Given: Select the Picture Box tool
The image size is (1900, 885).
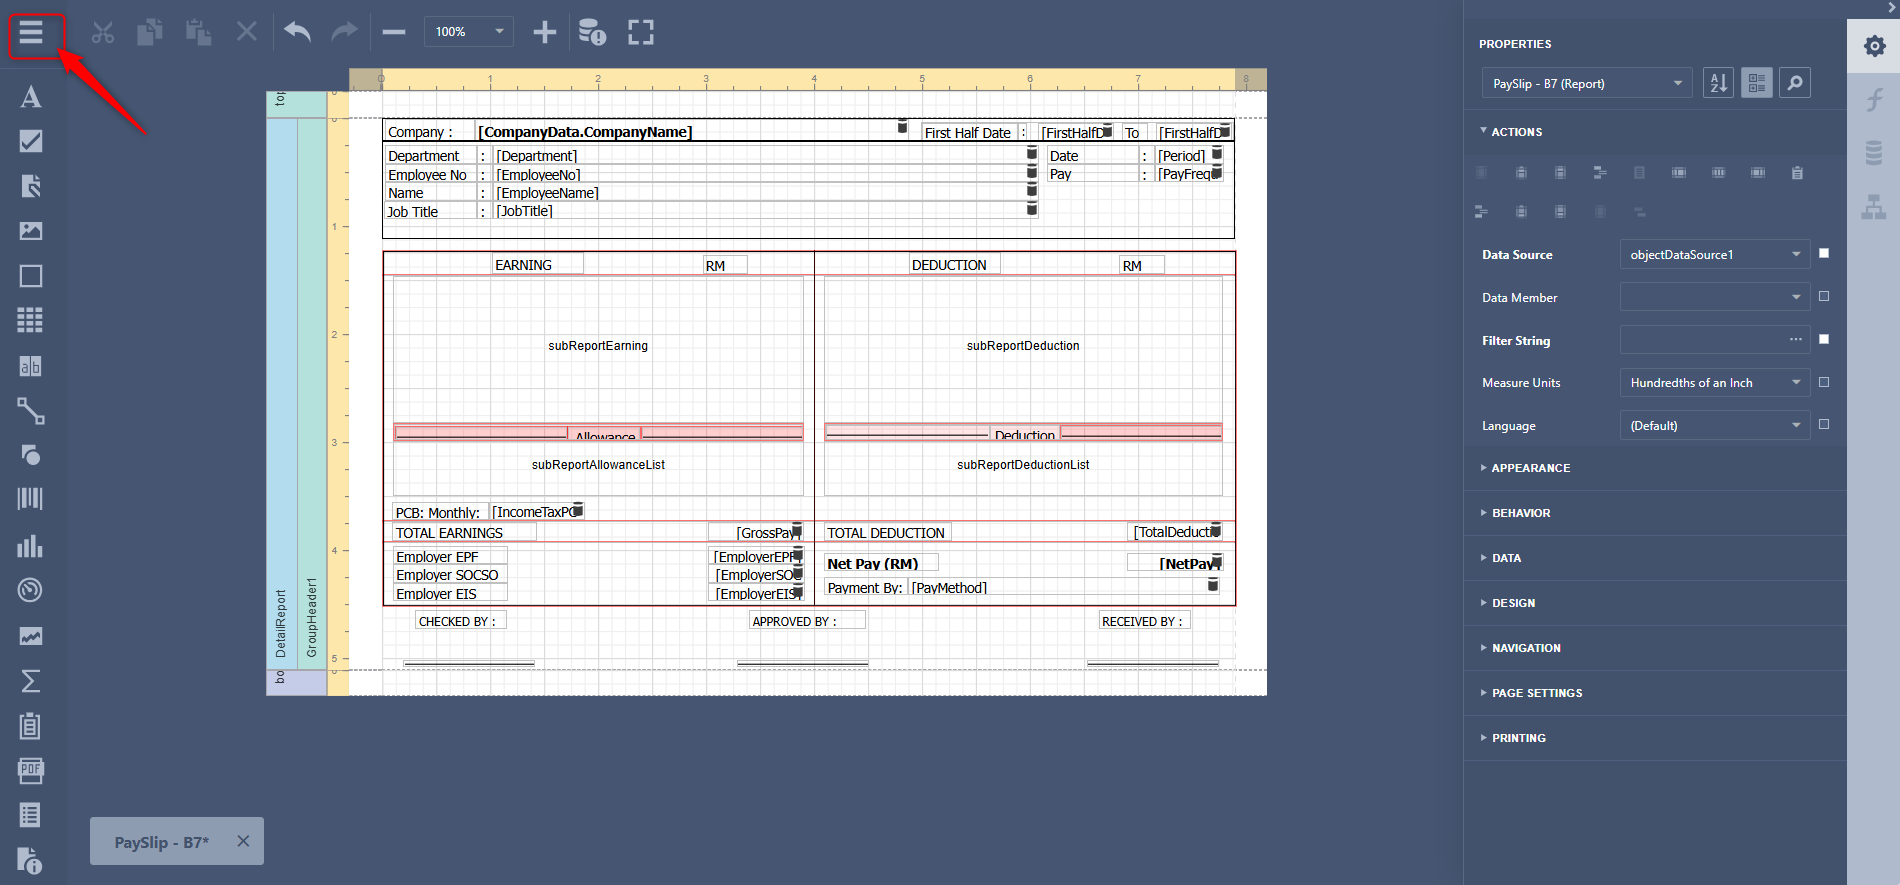Looking at the screenshot, I should (x=31, y=231).
